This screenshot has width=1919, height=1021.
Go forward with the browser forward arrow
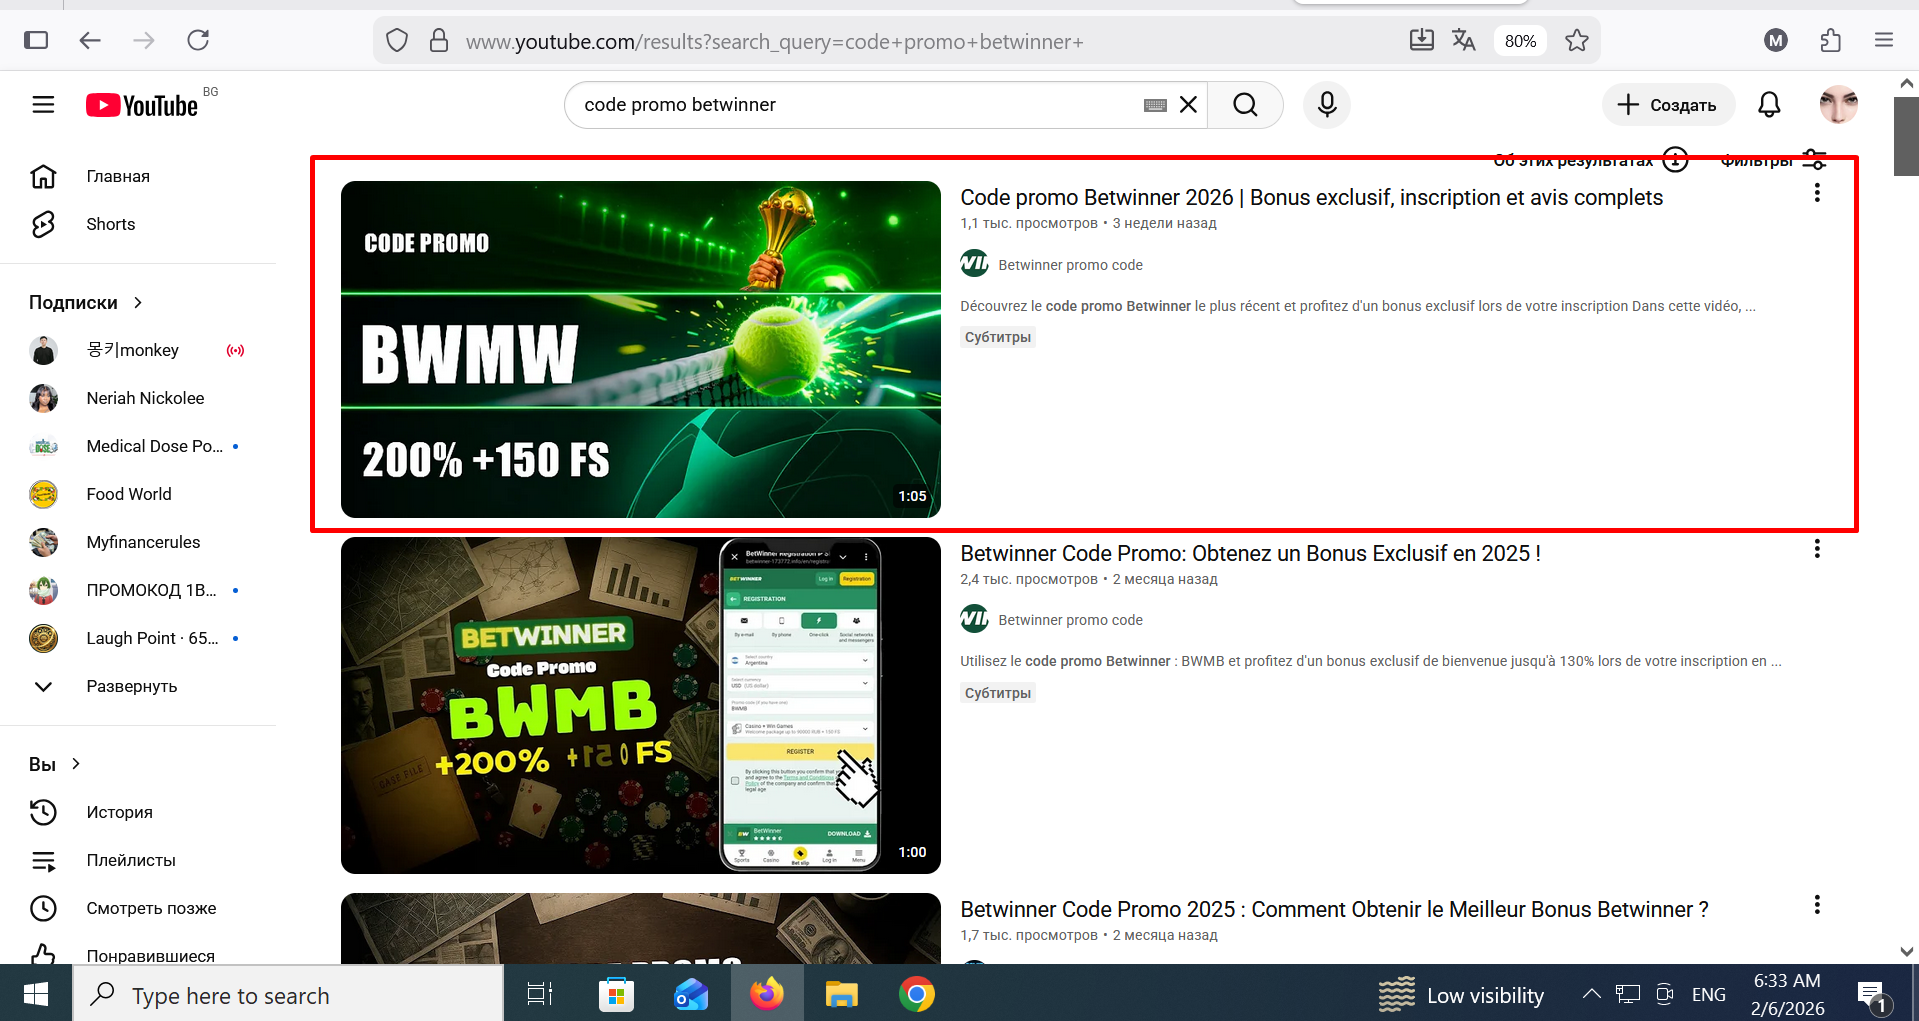(144, 40)
